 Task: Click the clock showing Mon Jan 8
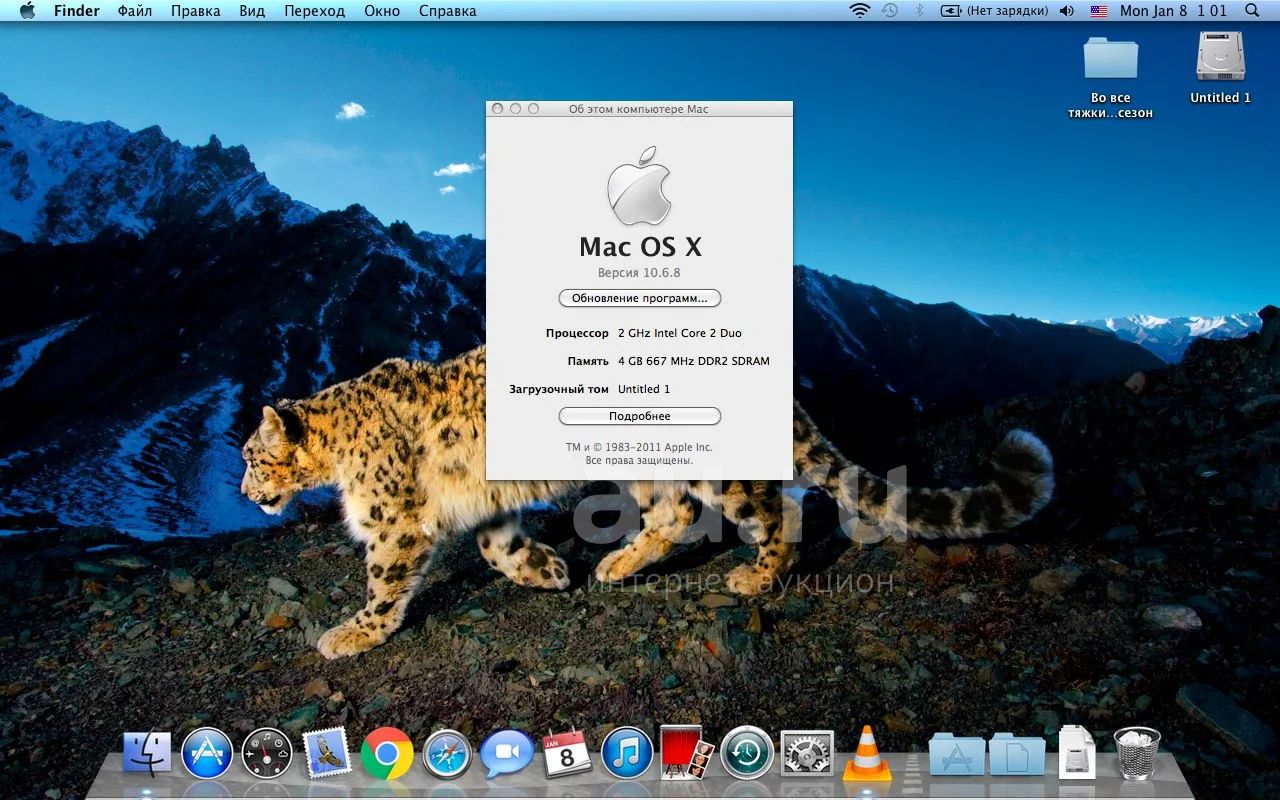click(x=1173, y=11)
